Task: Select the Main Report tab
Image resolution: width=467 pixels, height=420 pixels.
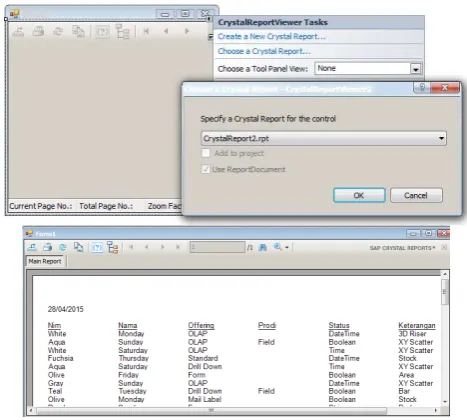Action: click(45, 261)
